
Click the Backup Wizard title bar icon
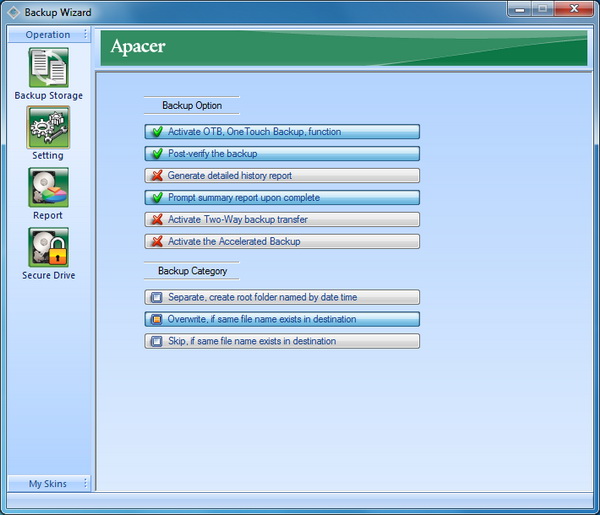(x=13, y=13)
